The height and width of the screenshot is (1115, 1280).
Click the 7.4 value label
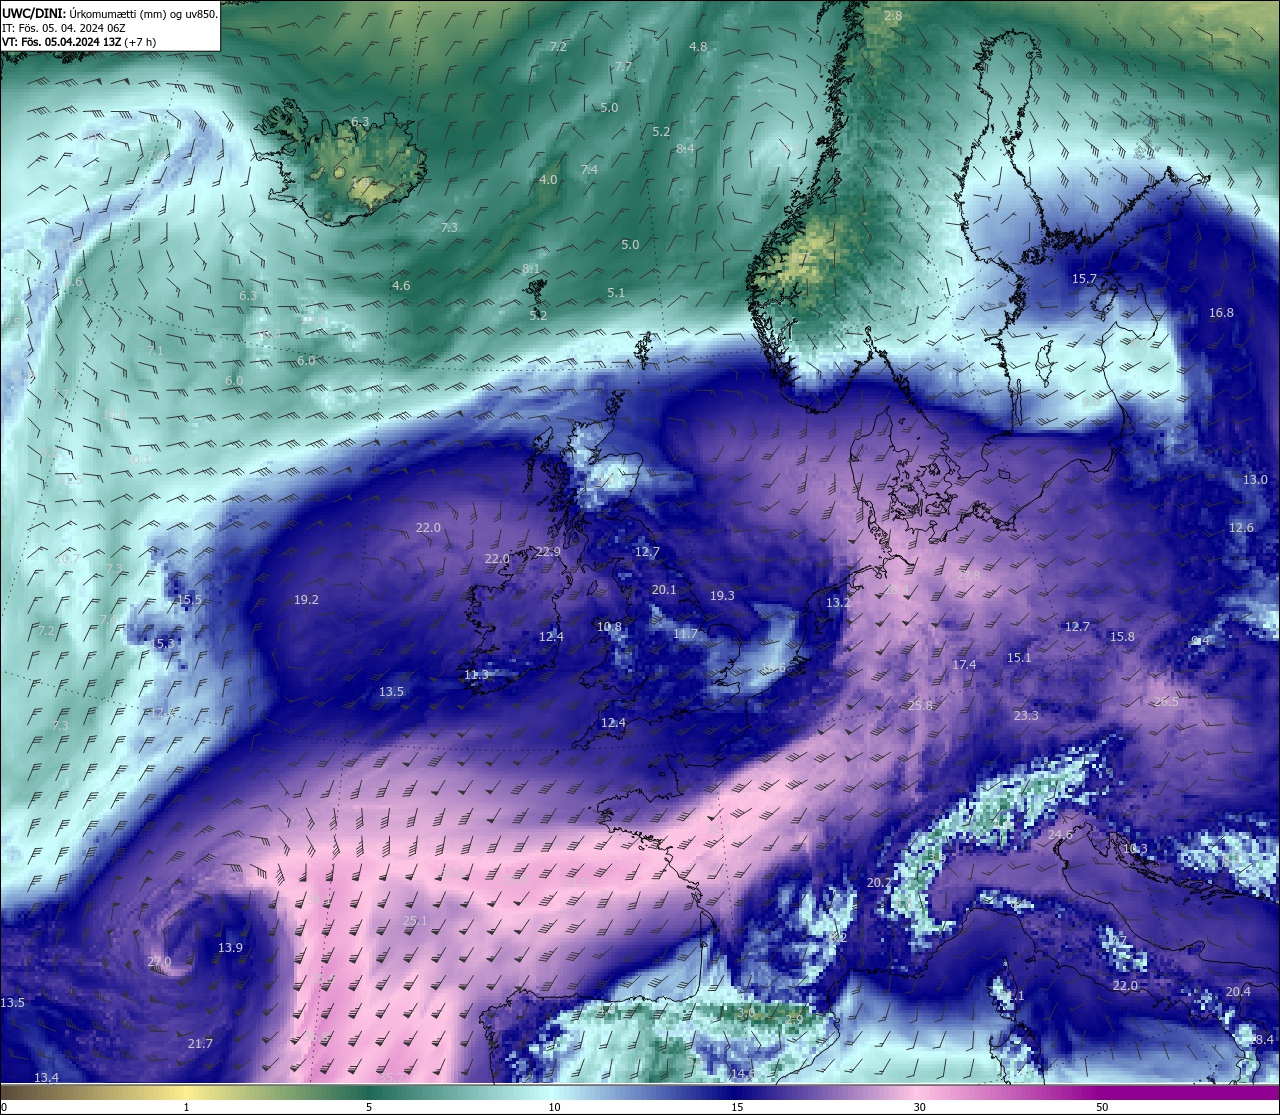click(589, 170)
